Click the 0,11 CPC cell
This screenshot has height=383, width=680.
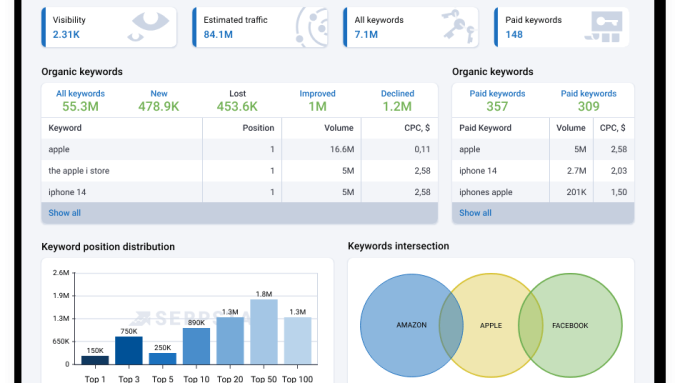(x=422, y=149)
